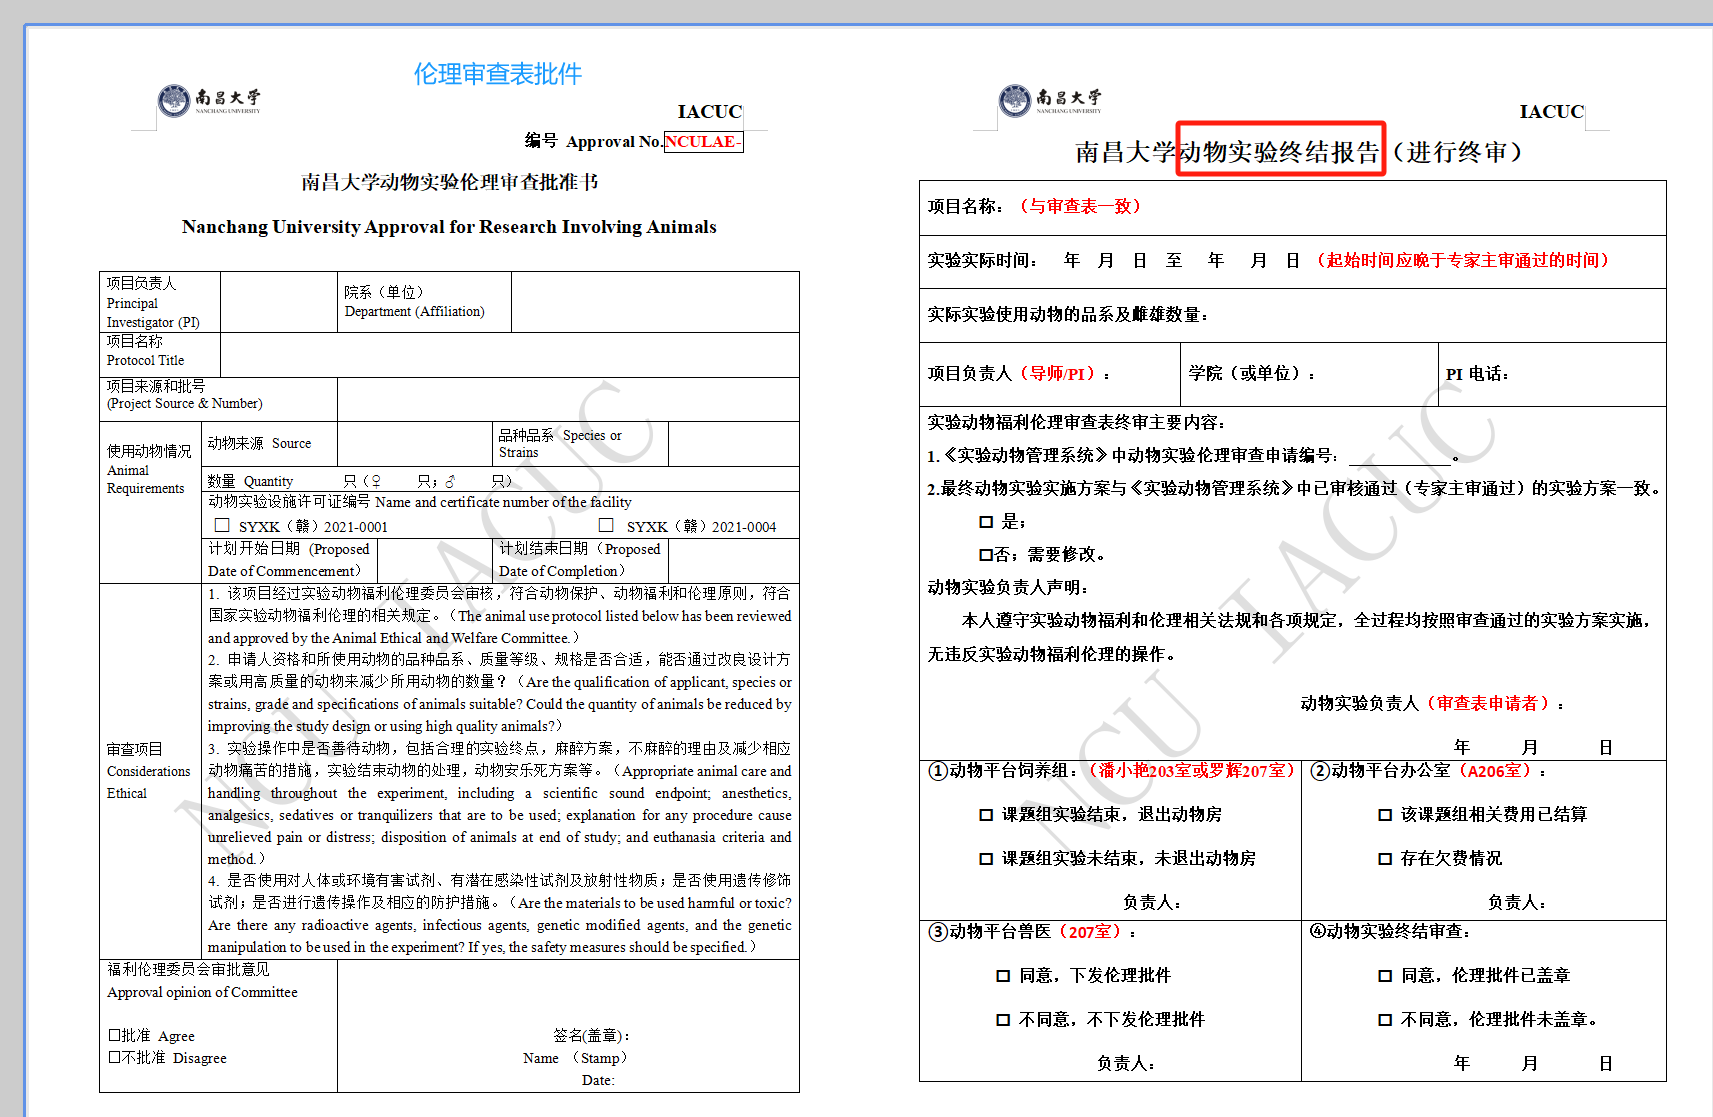
Task: Click the Nanchang University logo on the left page
Action: pyautogui.click(x=209, y=100)
